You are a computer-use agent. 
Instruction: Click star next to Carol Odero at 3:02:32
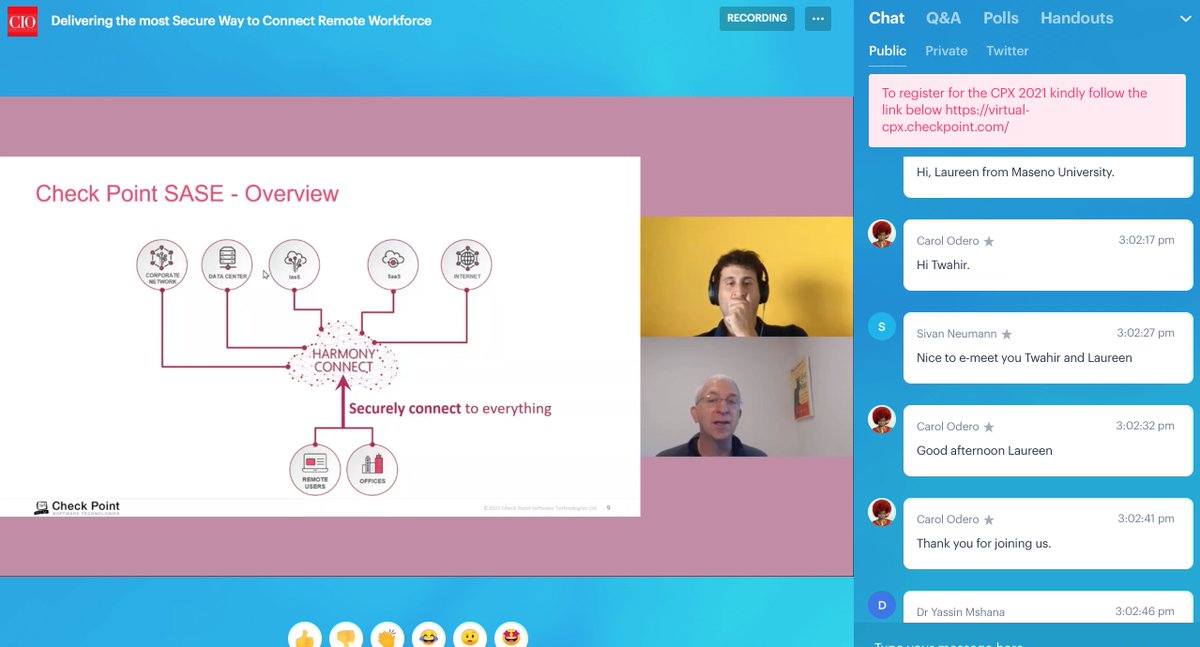point(989,427)
